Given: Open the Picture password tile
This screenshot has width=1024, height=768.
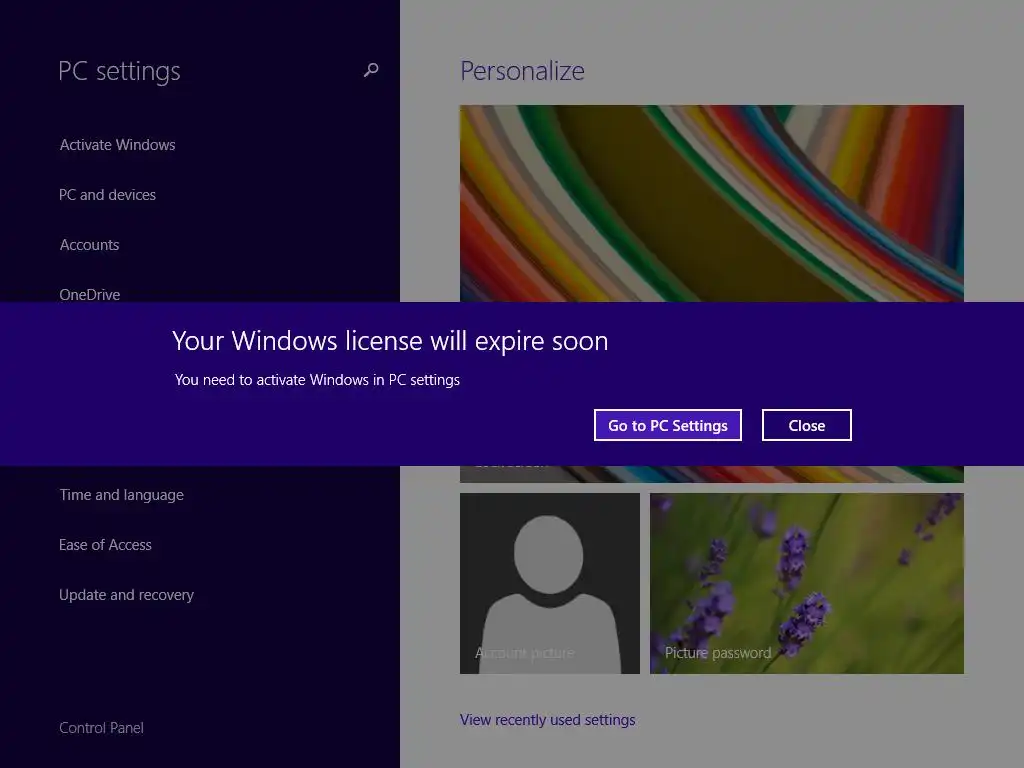Looking at the screenshot, I should click(x=807, y=583).
